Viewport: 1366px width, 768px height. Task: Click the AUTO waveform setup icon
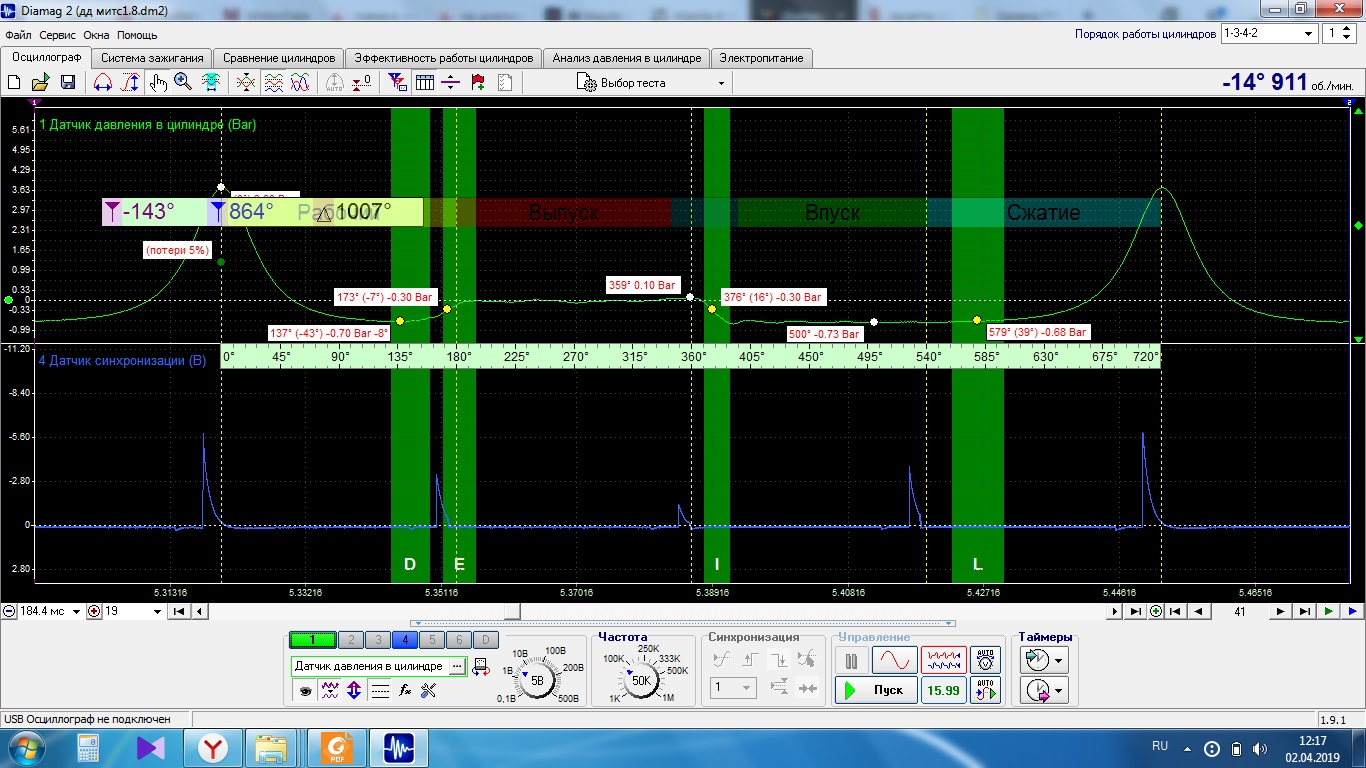(986, 690)
